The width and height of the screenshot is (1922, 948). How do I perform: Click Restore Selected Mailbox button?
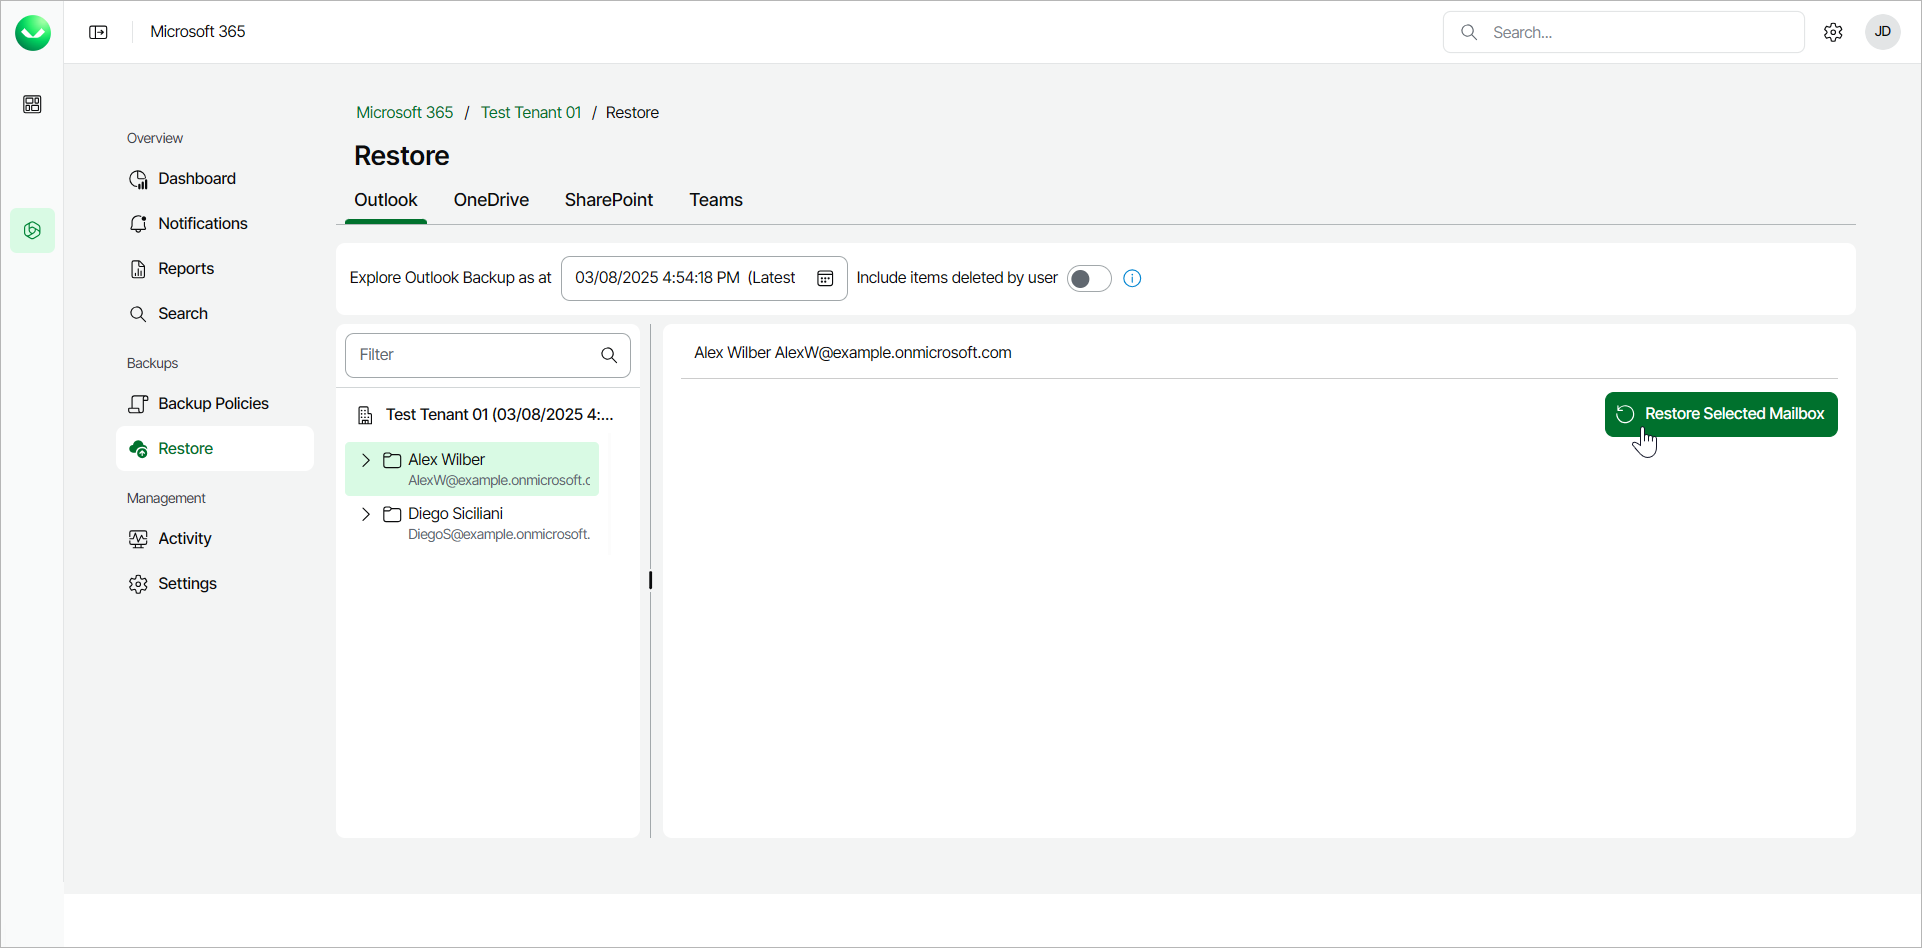[x=1721, y=414]
